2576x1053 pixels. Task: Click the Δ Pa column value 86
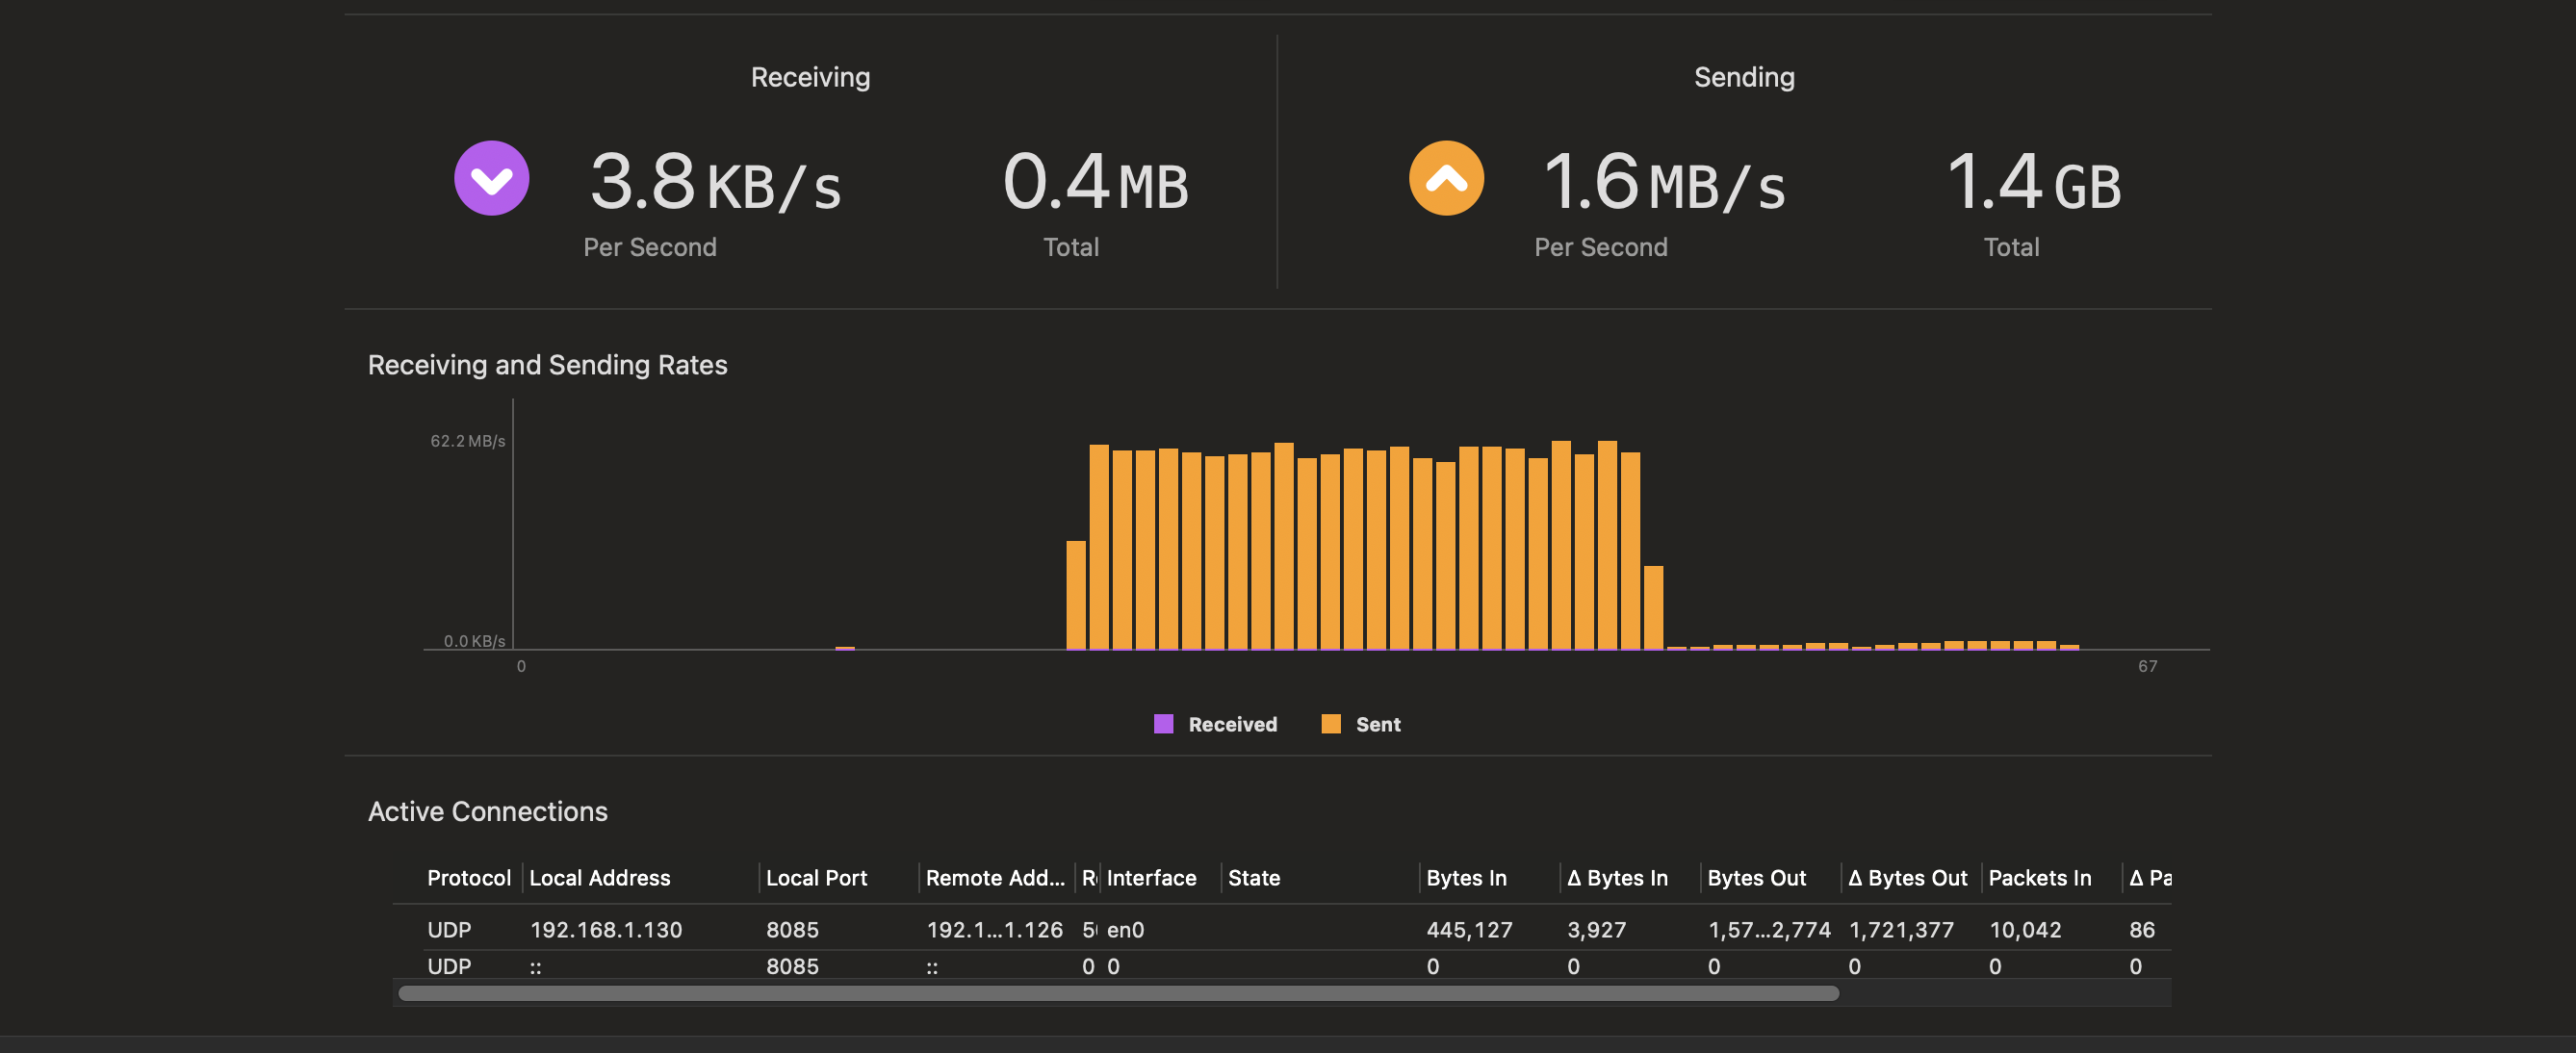click(2141, 930)
